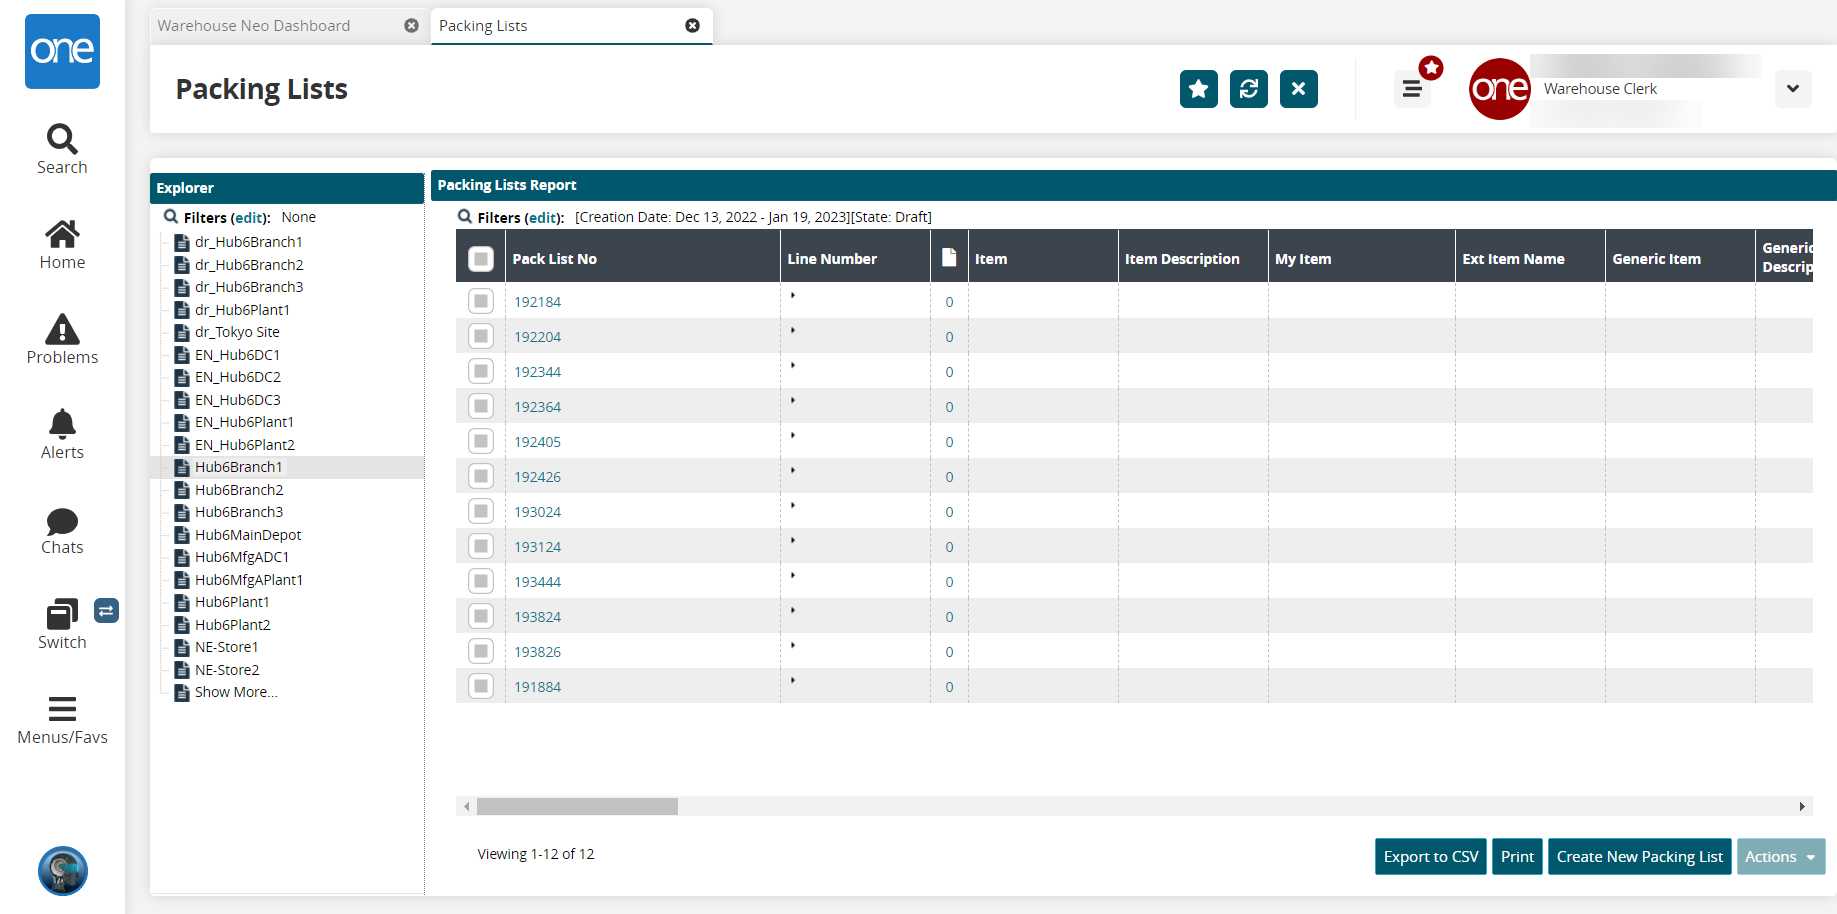Expand Show More in Explorer tree
Viewport: 1837px width, 914px height.
pos(236,692)
